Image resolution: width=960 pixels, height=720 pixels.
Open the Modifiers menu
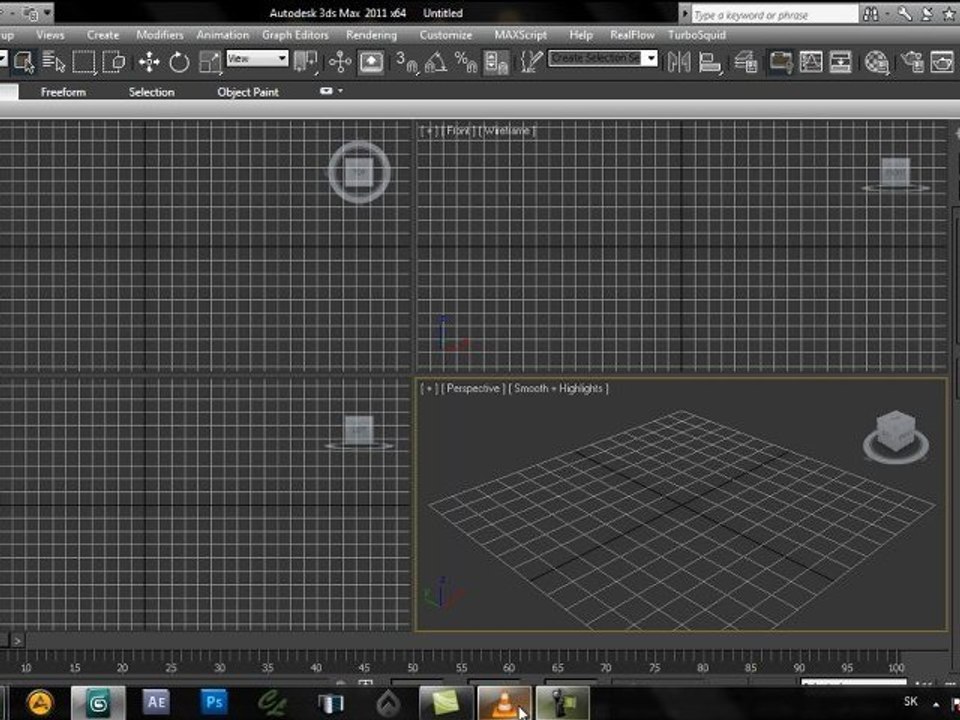coord(160,35)
